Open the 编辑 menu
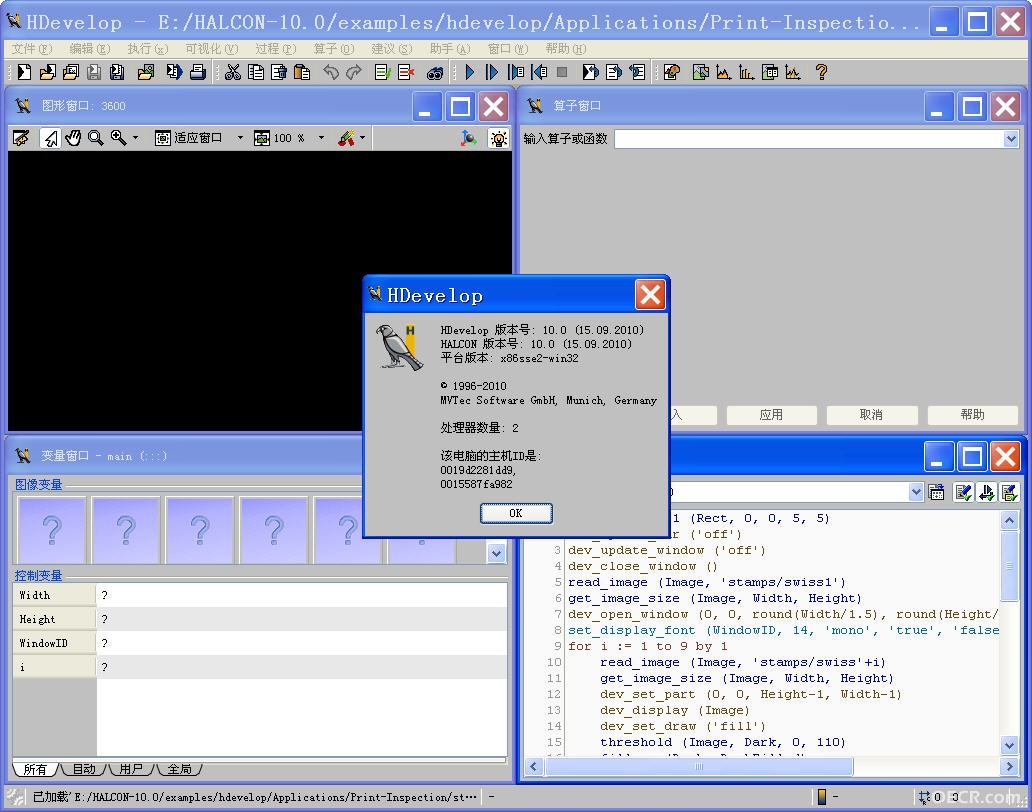 click(90, 49)
